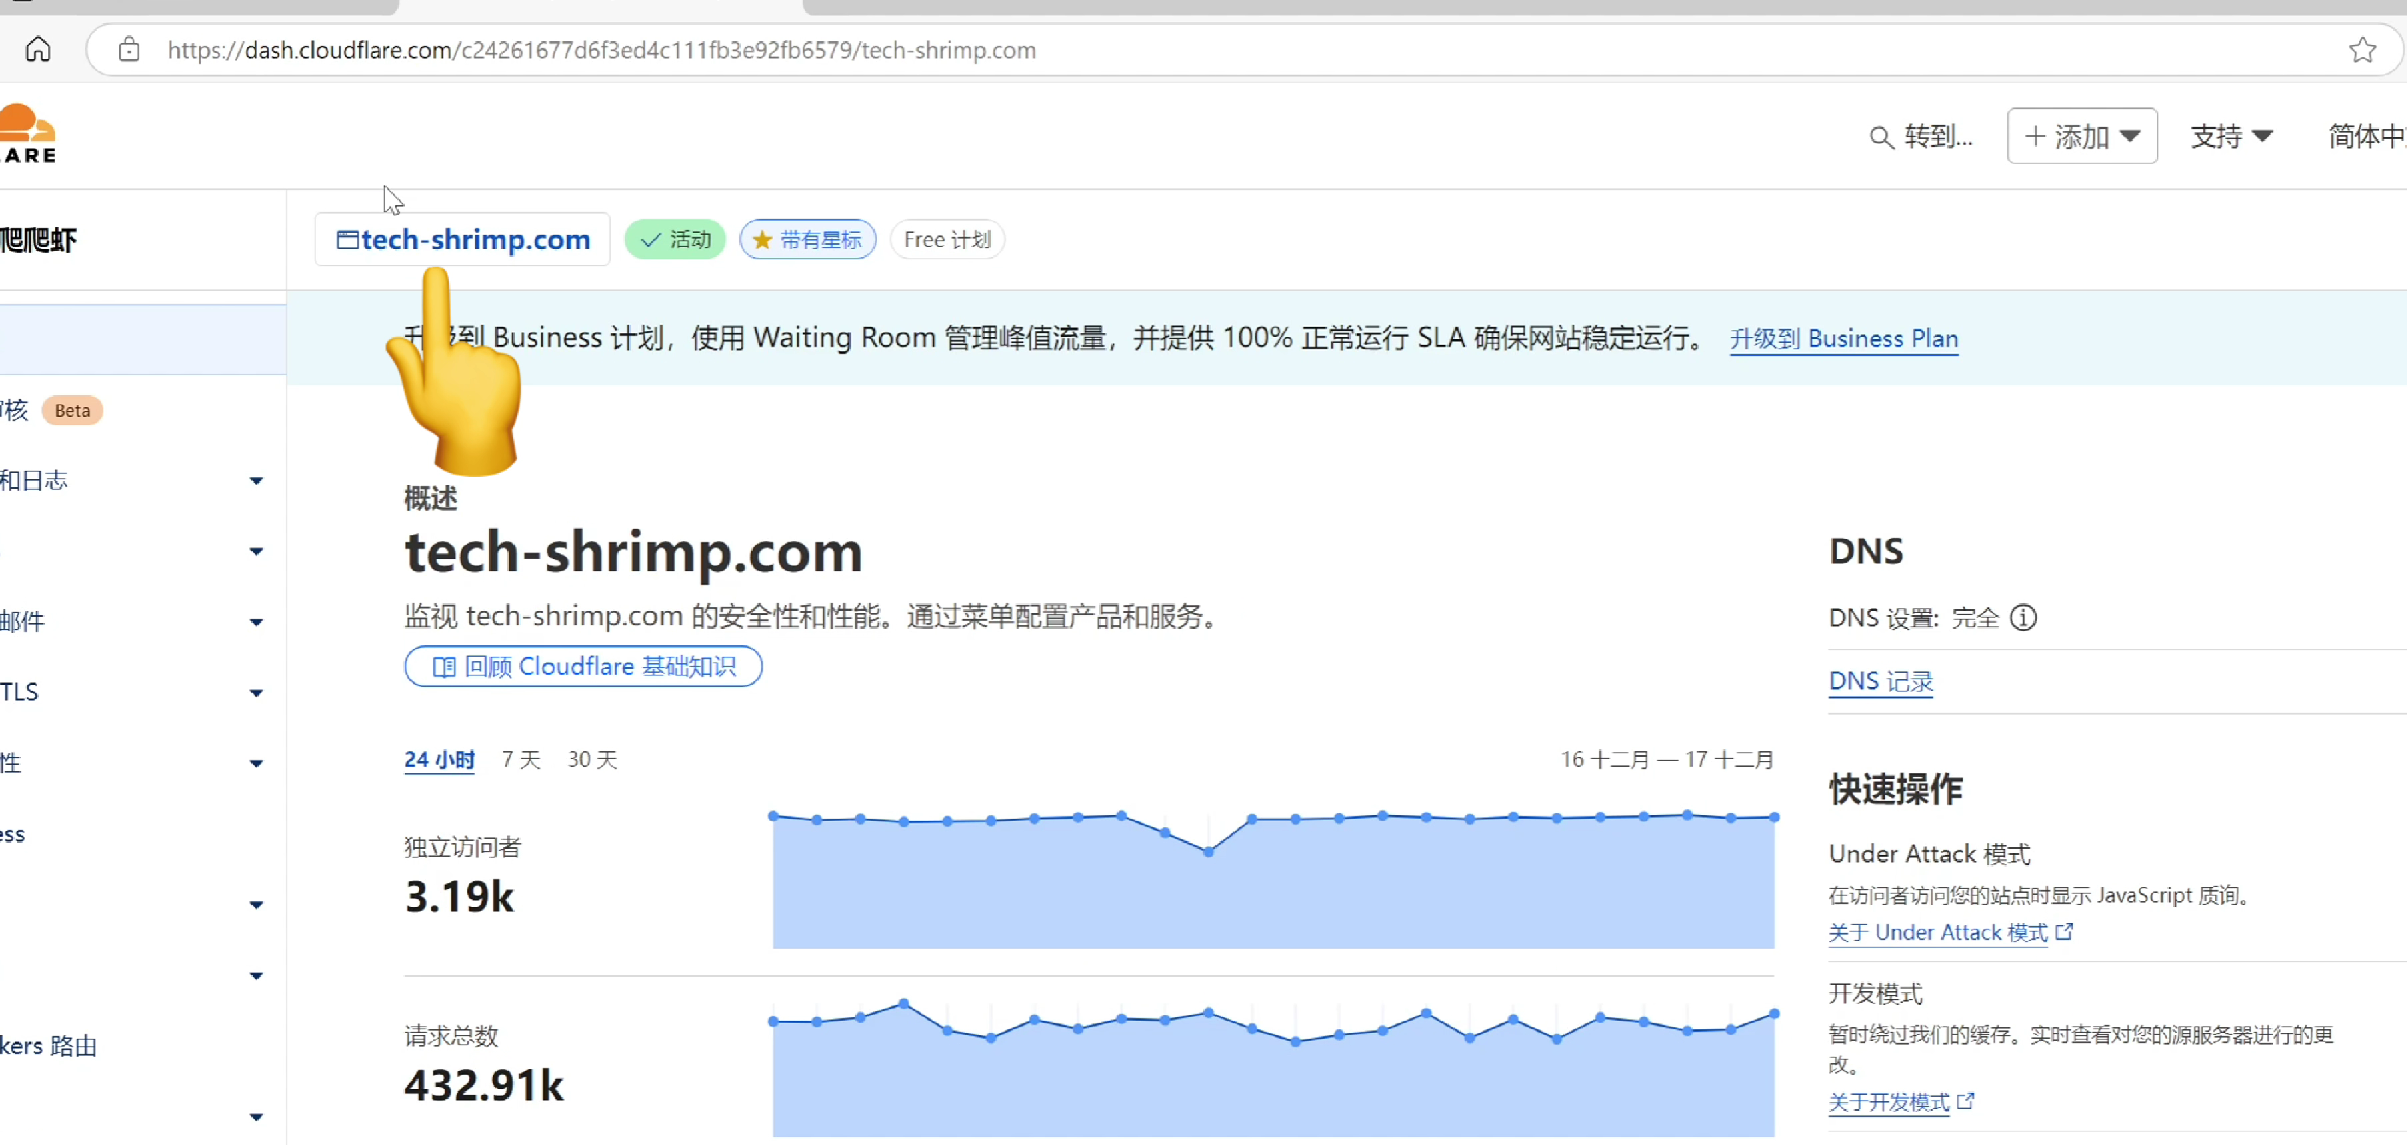Open the 添加 dropdown menu
Image resolution: width=2407 pixels, height=1145 pixels.
pyautogui.click(x=2082, y=136)
